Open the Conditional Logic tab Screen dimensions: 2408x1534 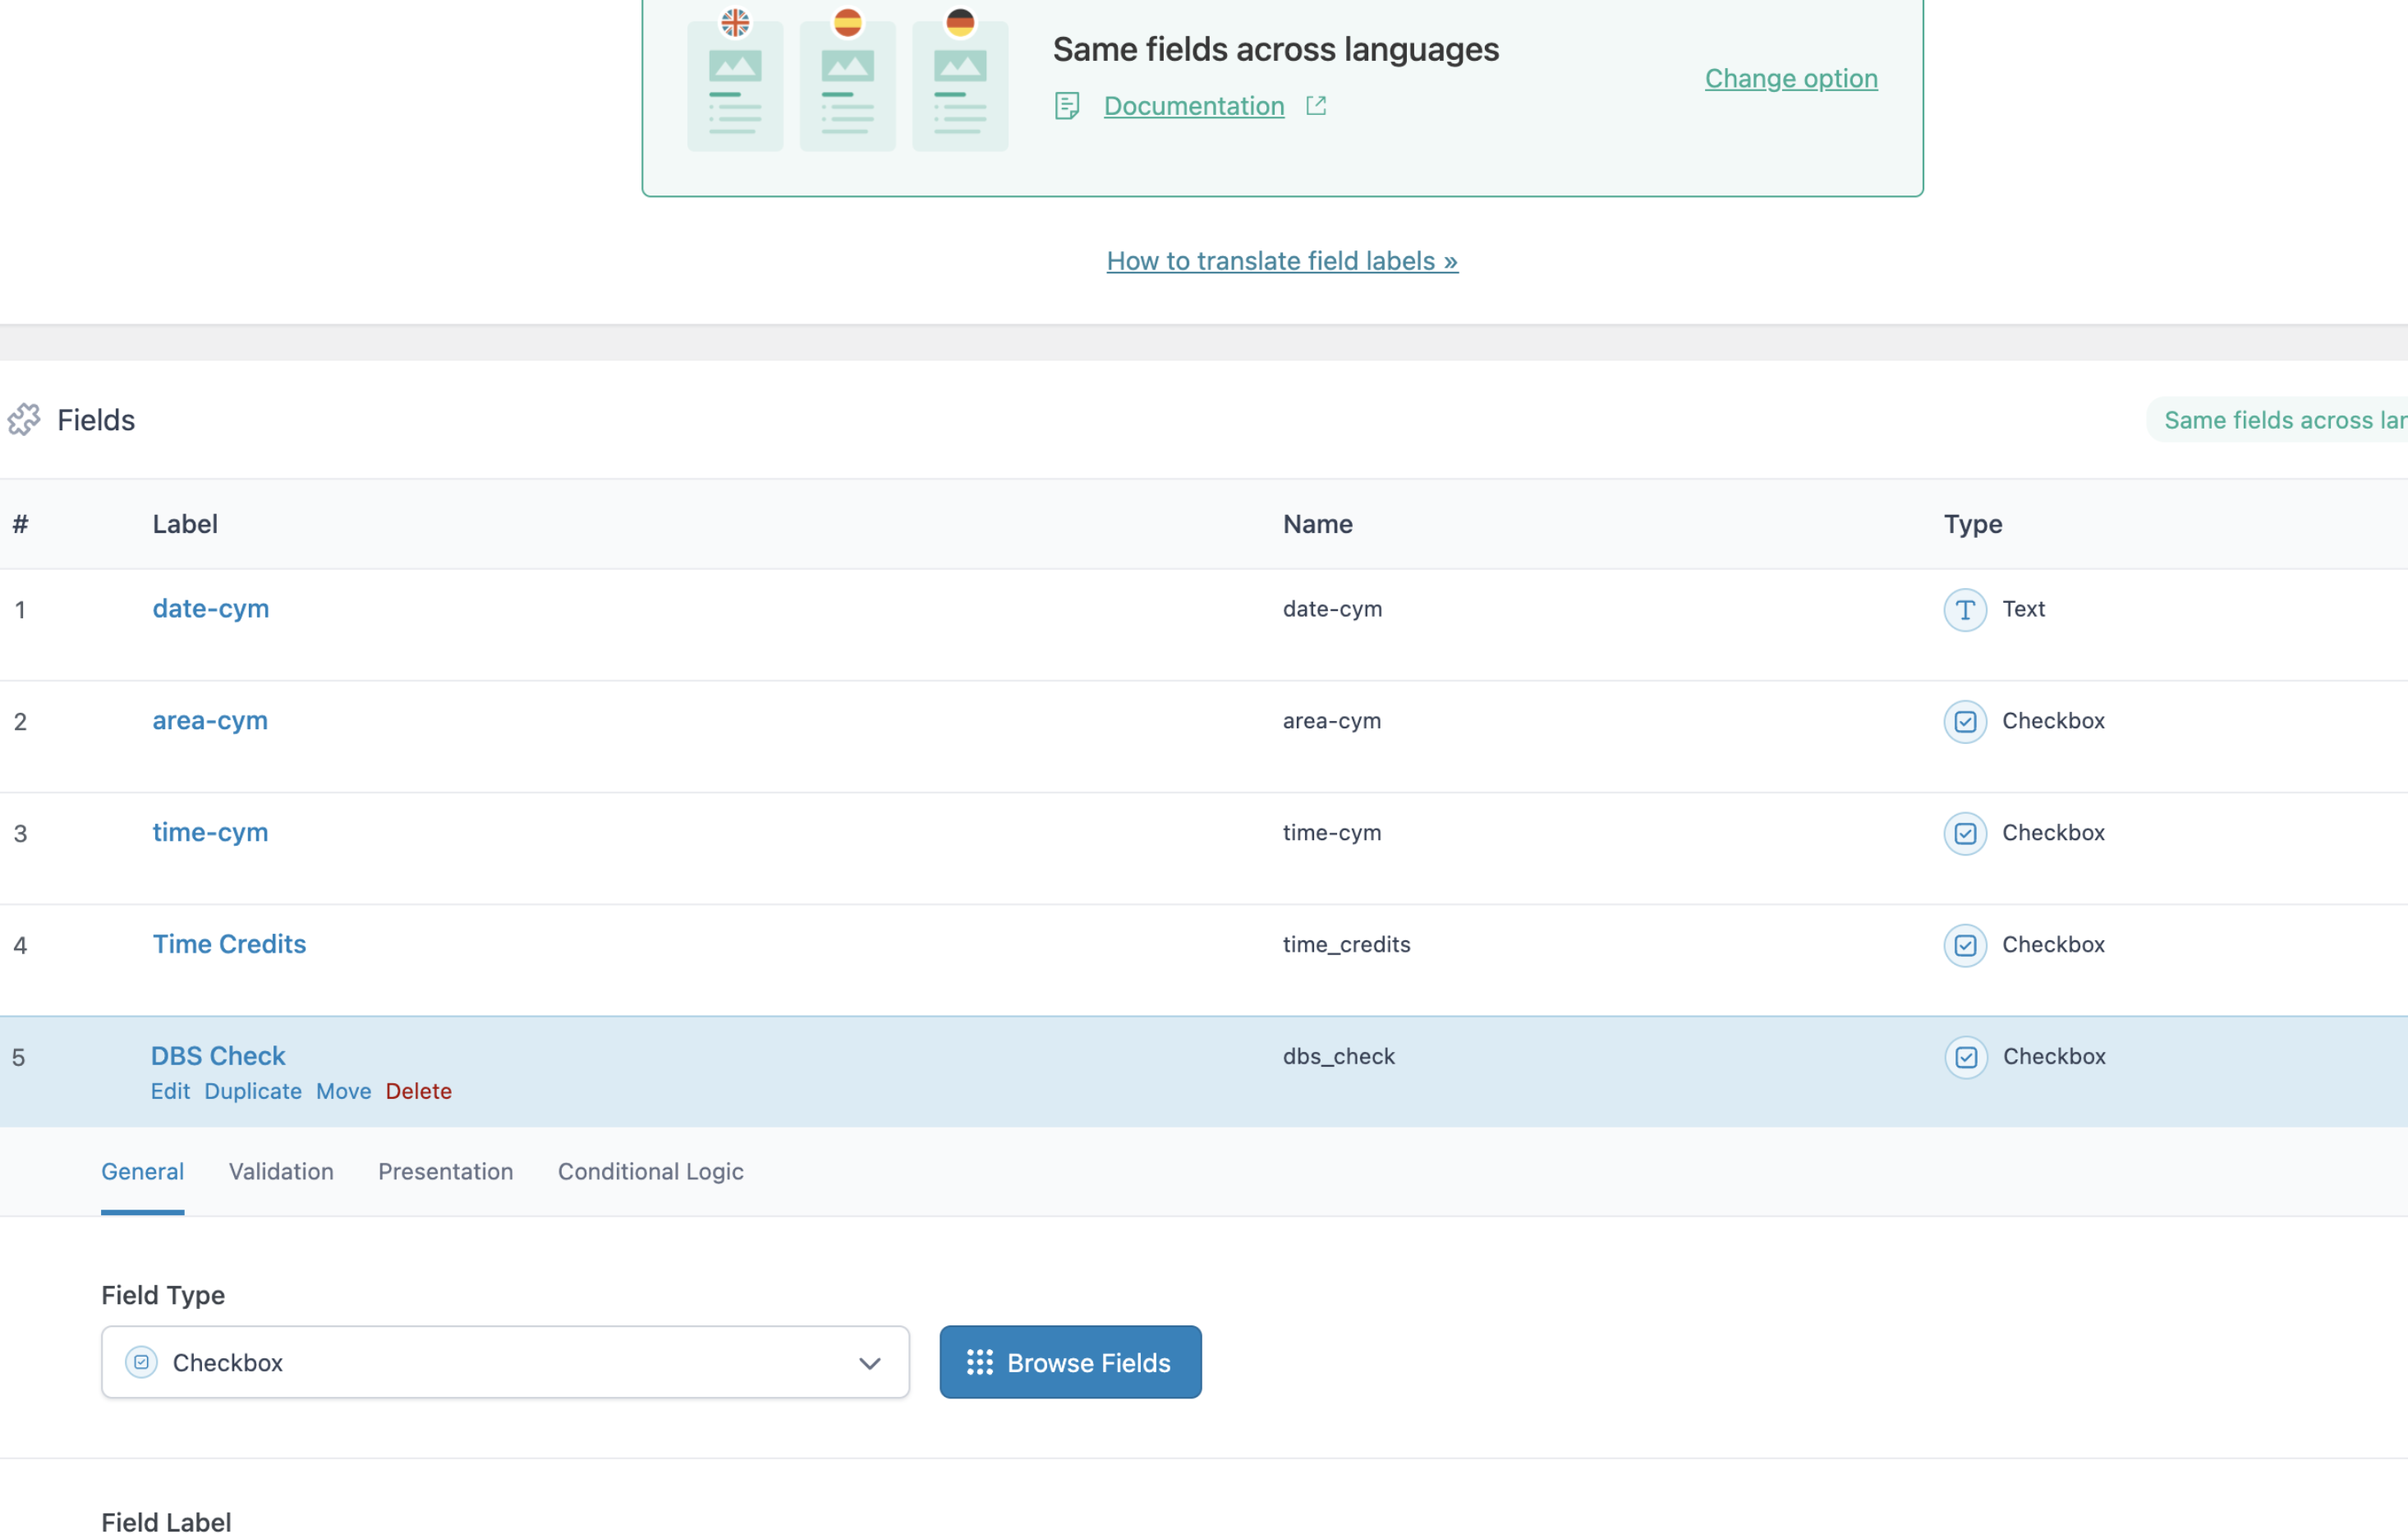tap(650, 1171)
